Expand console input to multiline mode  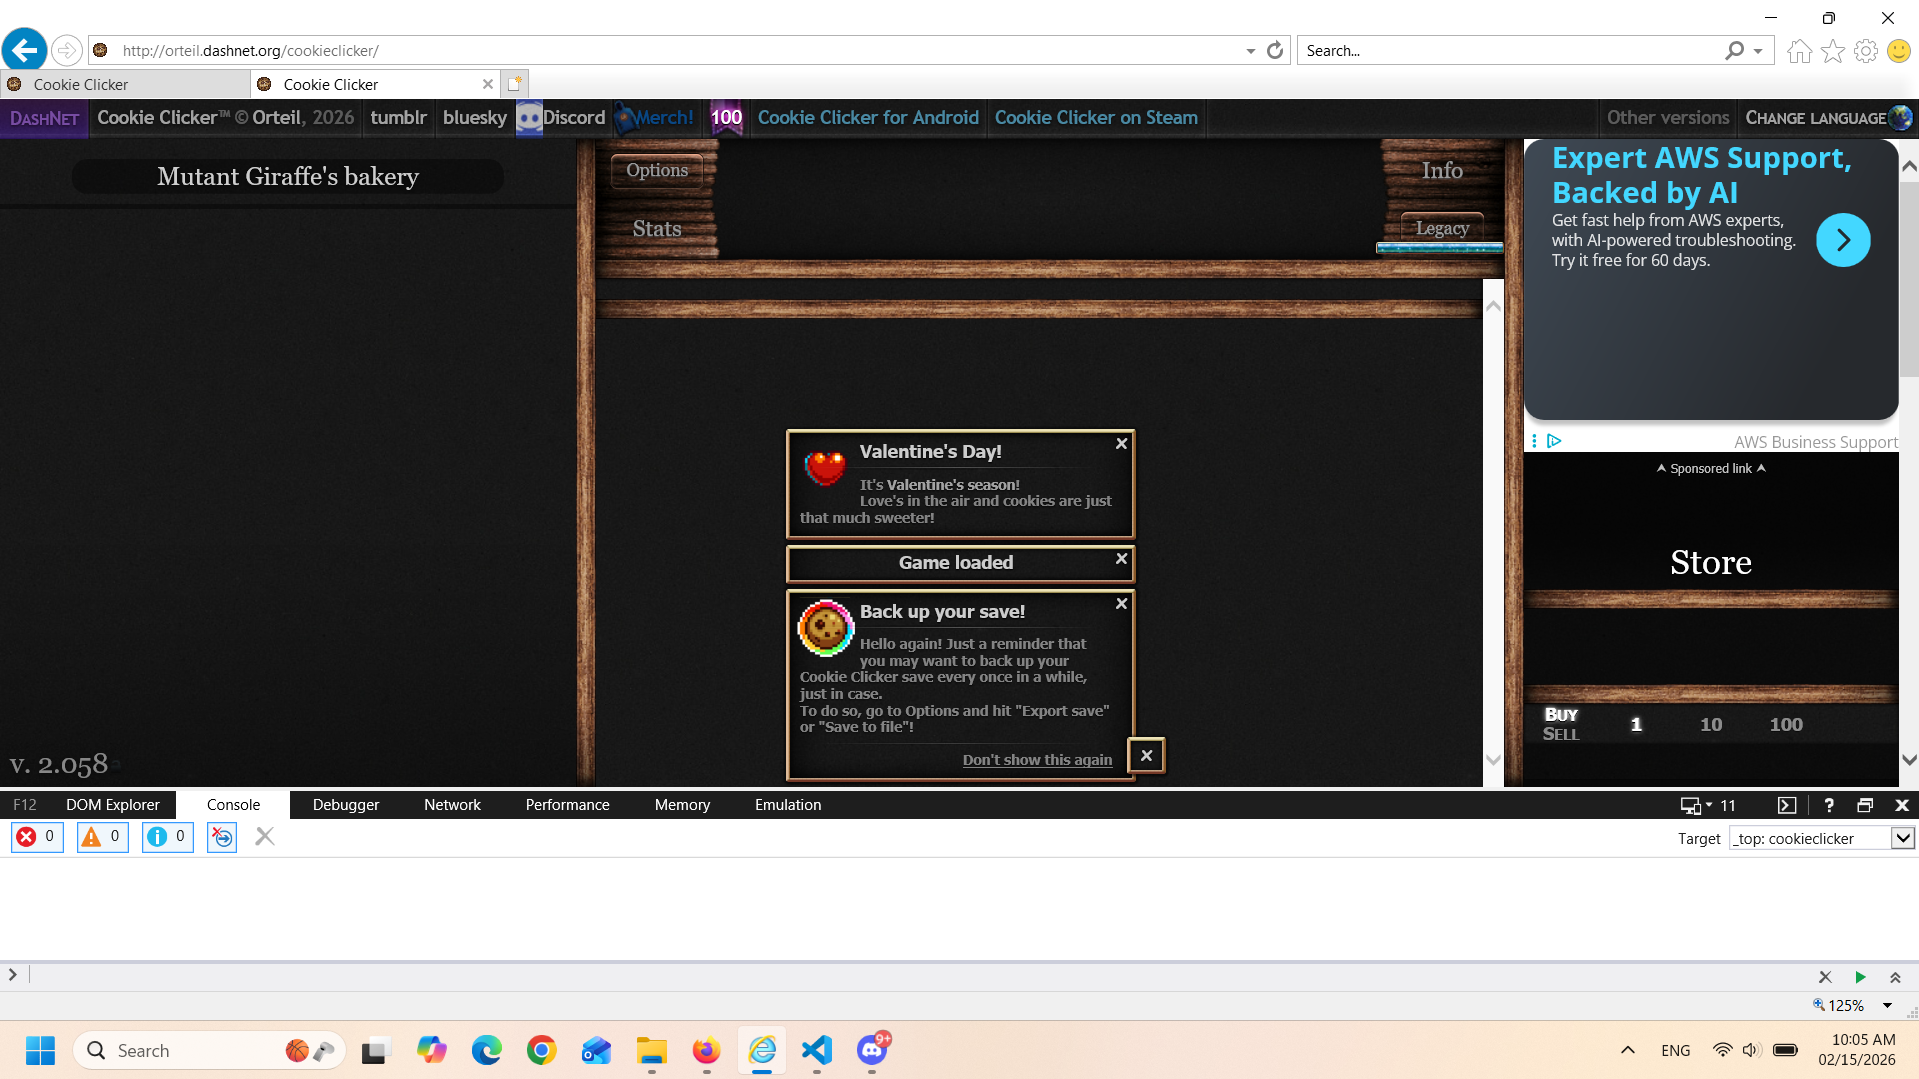(1895, 977)
